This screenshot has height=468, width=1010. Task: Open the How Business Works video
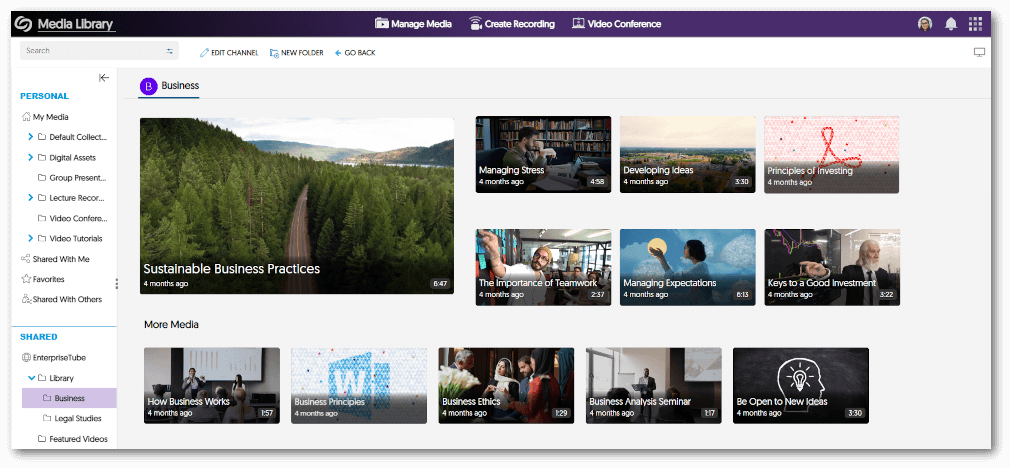pyautogui.click(x=212, y=386)
